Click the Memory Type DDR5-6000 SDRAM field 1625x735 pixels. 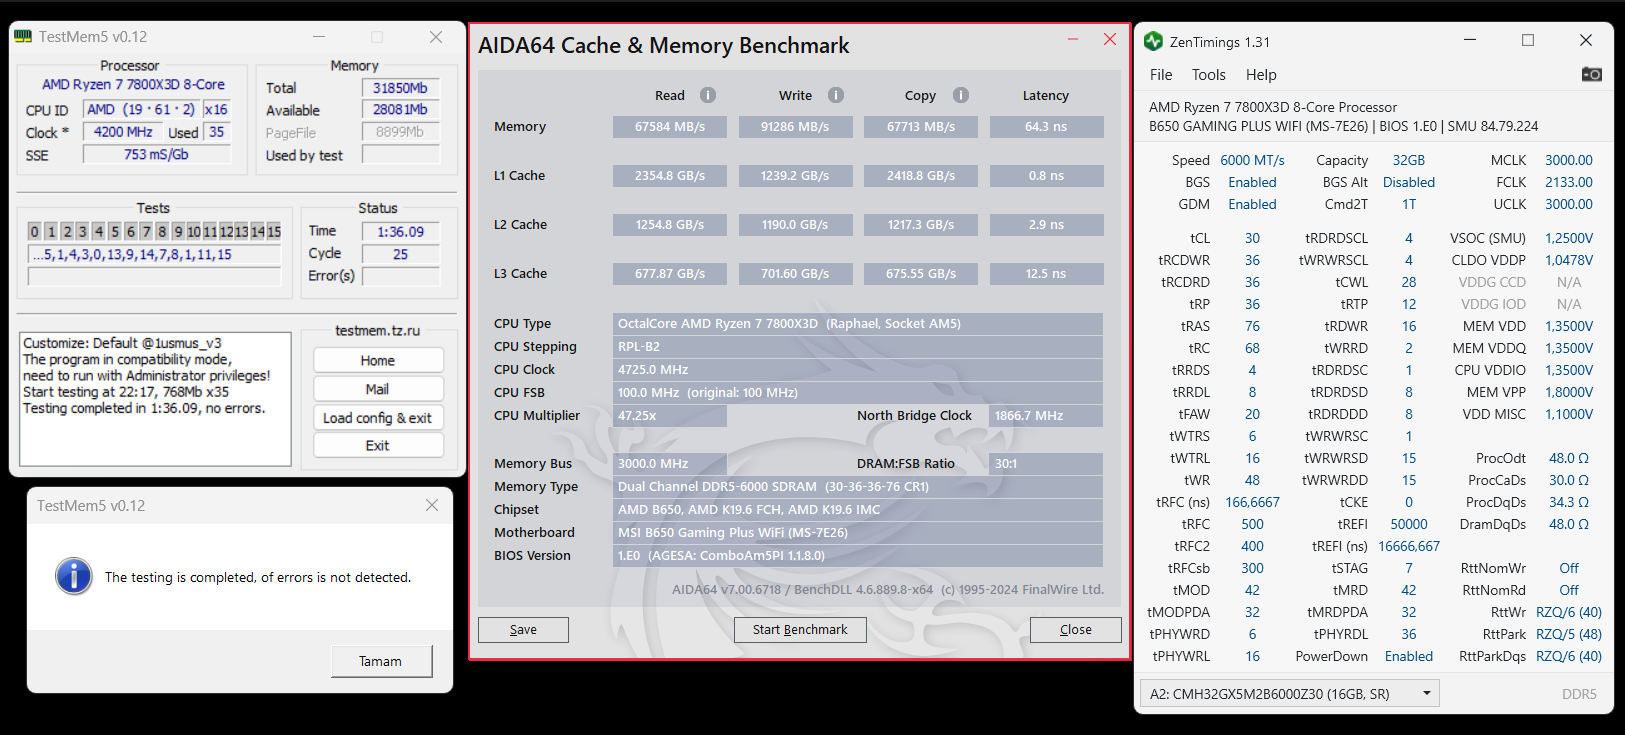858,487
